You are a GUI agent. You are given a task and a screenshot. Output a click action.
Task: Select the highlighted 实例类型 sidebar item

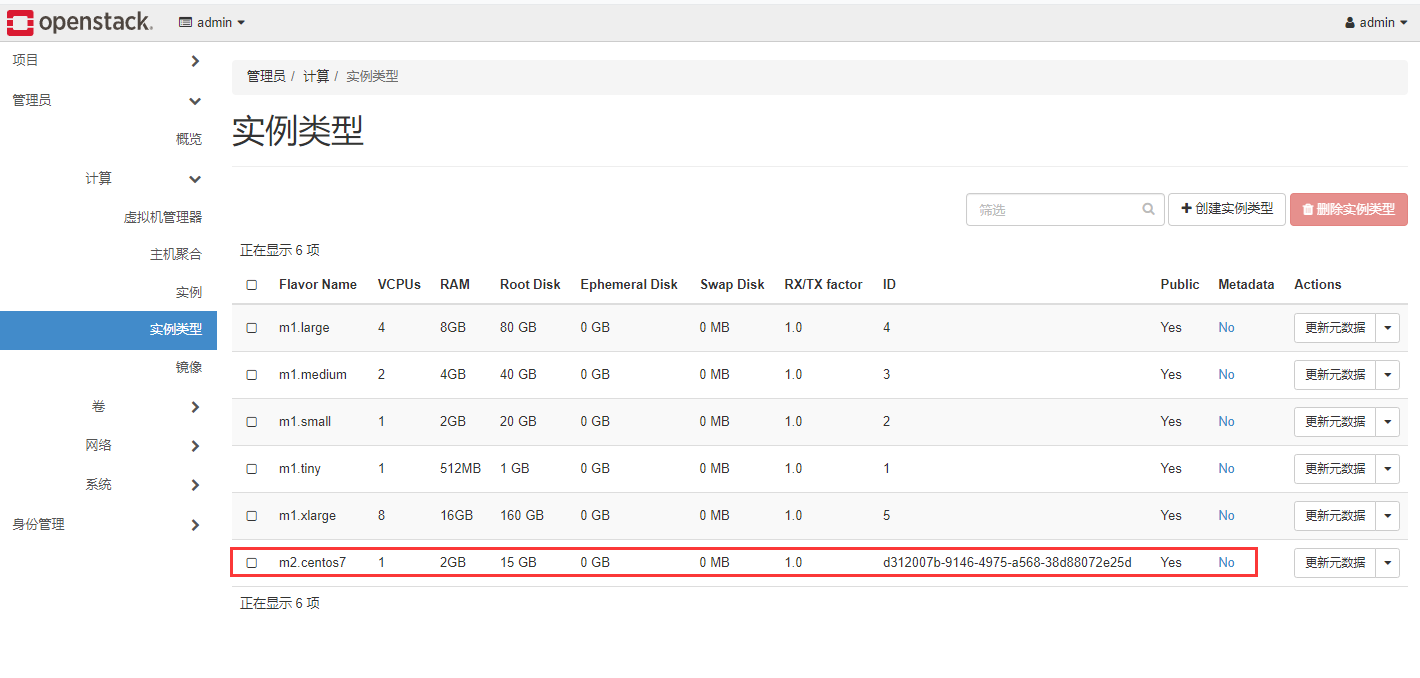pyautogui.click(x=108, y=329)
